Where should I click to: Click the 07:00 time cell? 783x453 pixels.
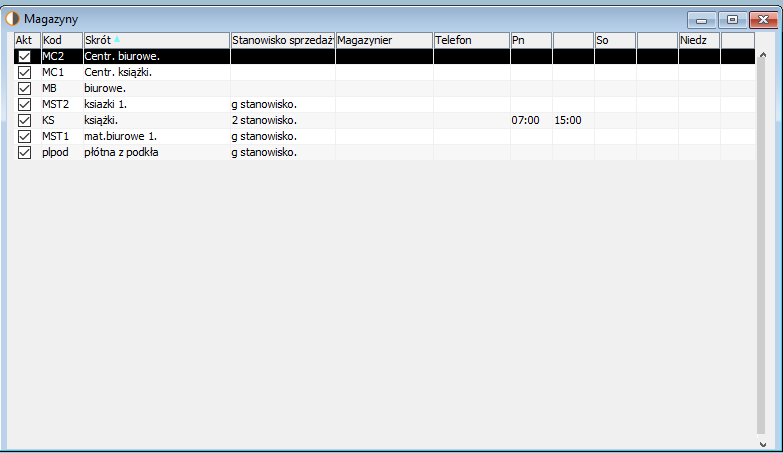pos(531,120)
